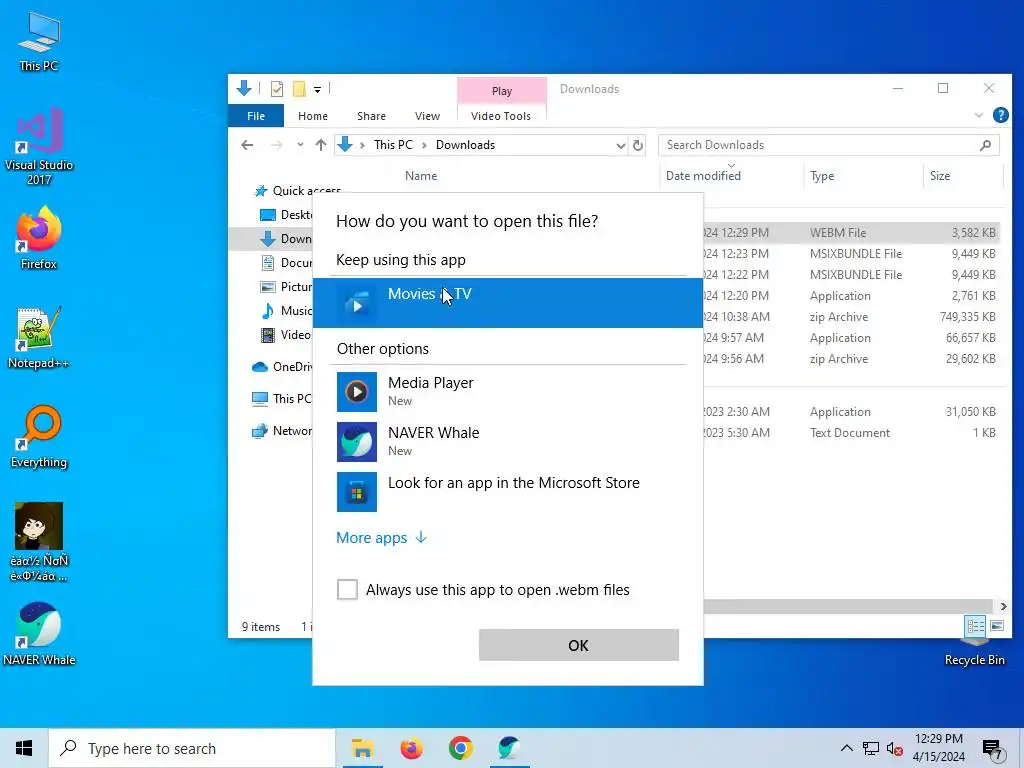This screenshot has width=1024, height=768.
Task: Sort by Date modified column
Action: tap(703, 176)
